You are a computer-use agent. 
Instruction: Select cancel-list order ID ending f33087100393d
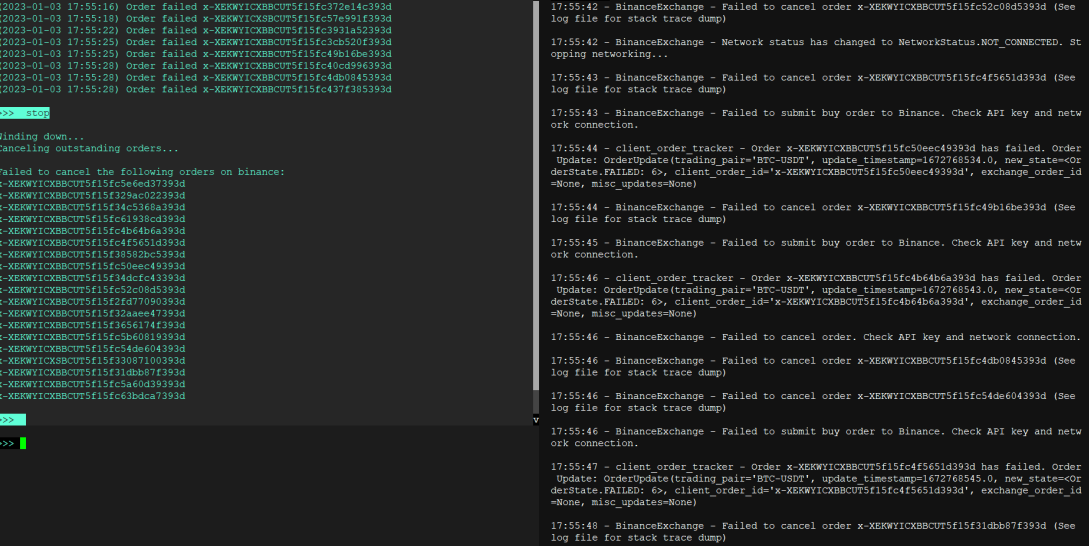(x=92, y=361)
